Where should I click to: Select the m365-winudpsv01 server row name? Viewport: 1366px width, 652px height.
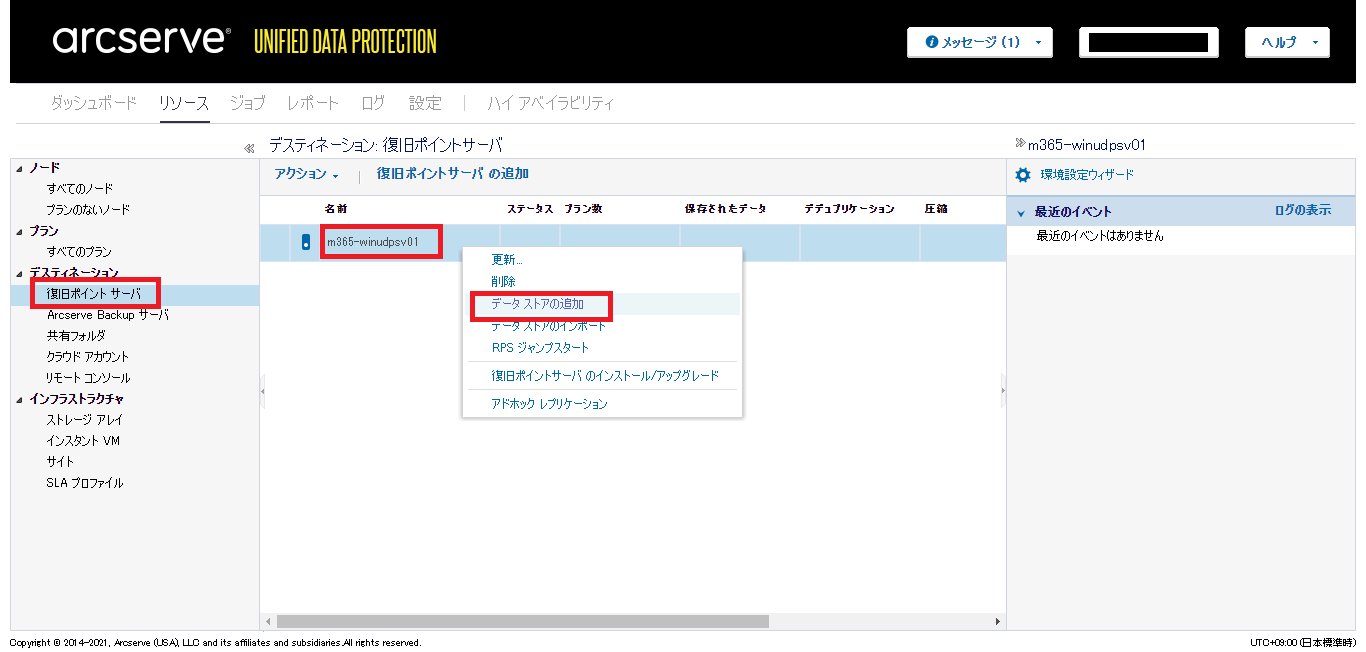(373, 242)
